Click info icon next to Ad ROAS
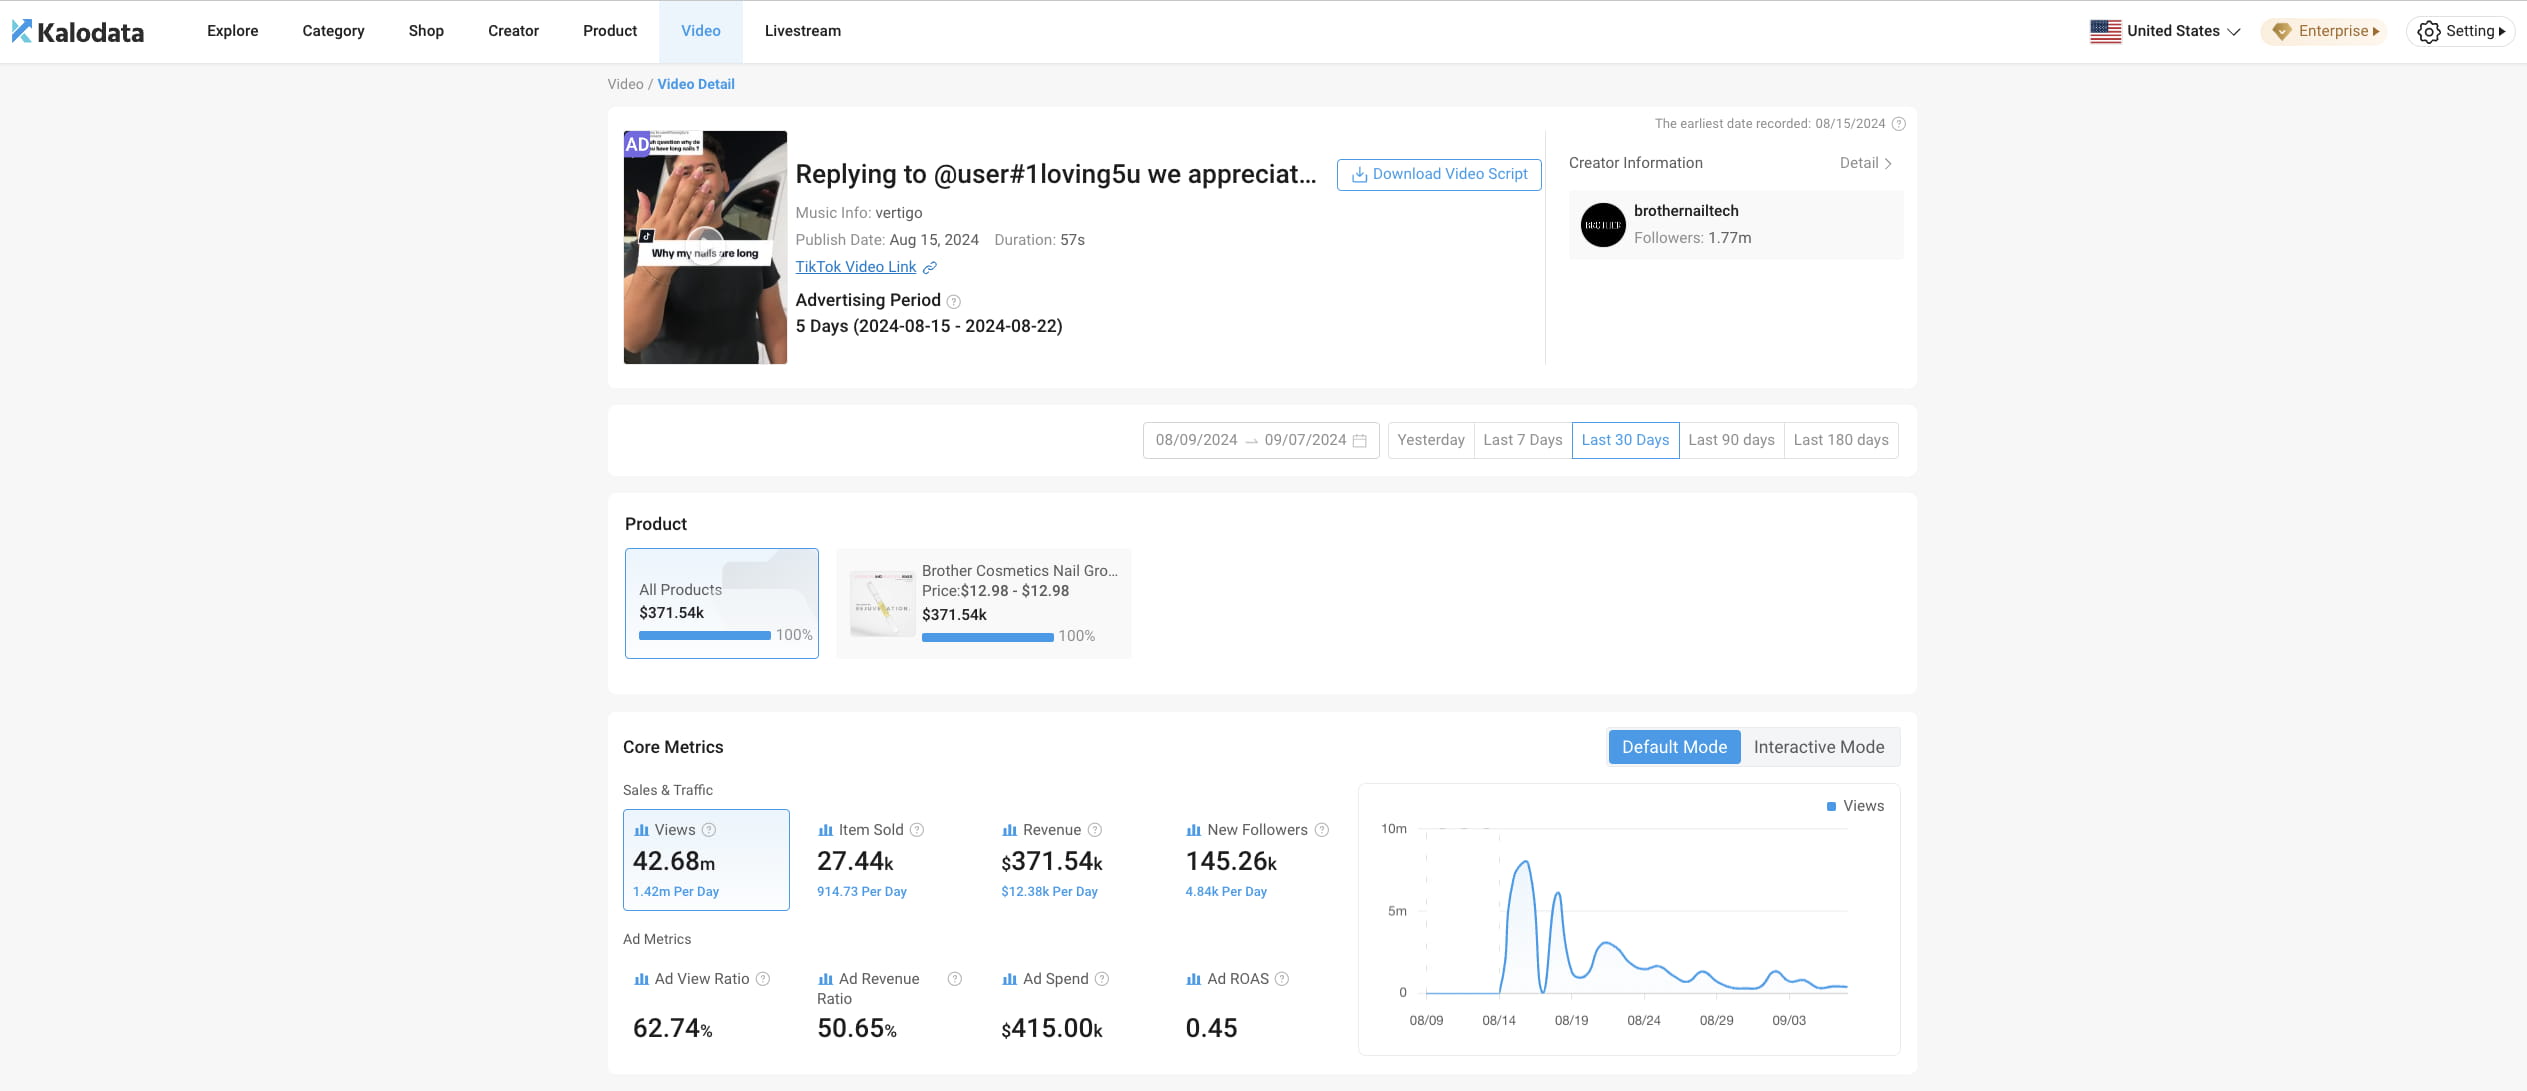Image resolution: width=2527 pixels, height=1091 pixels. tap(1282, 979)
